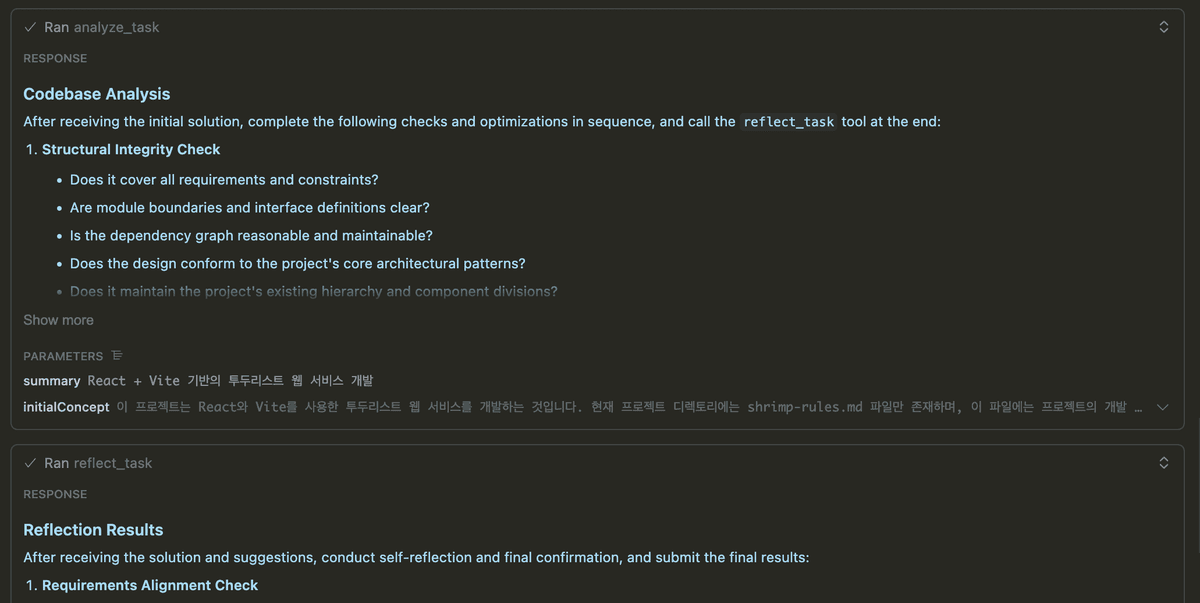Select the initialConcept parameter row
This screenshot has height=603, width=1200.
[x=400, y=407]
